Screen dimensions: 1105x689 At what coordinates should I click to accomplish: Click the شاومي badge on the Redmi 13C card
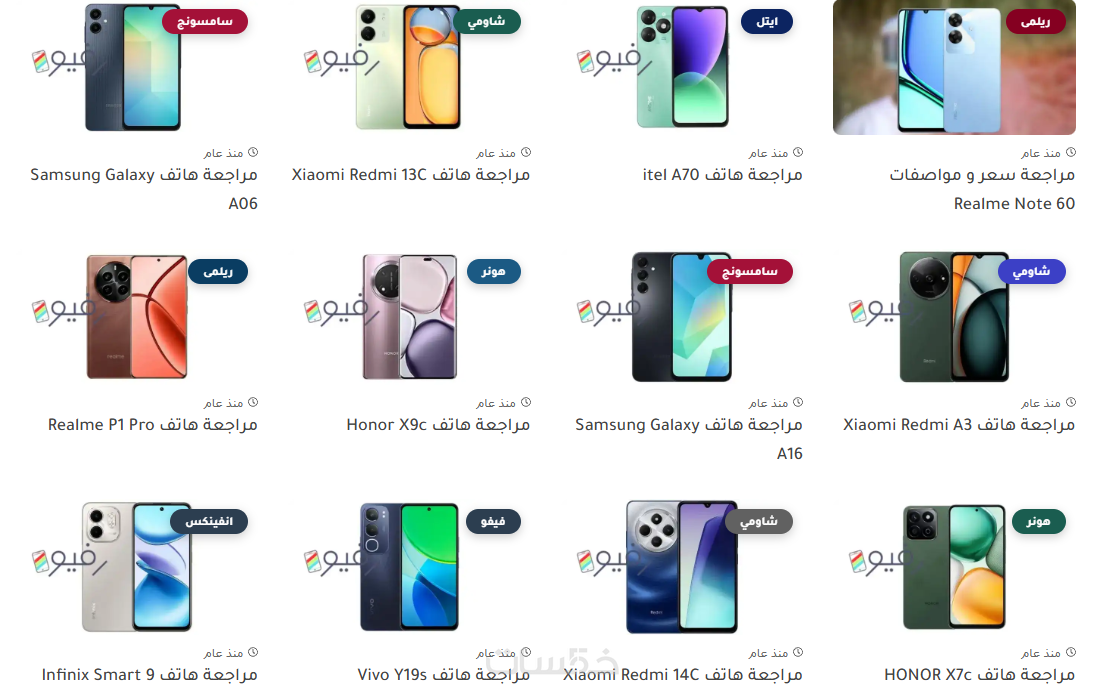pos(487,21)
